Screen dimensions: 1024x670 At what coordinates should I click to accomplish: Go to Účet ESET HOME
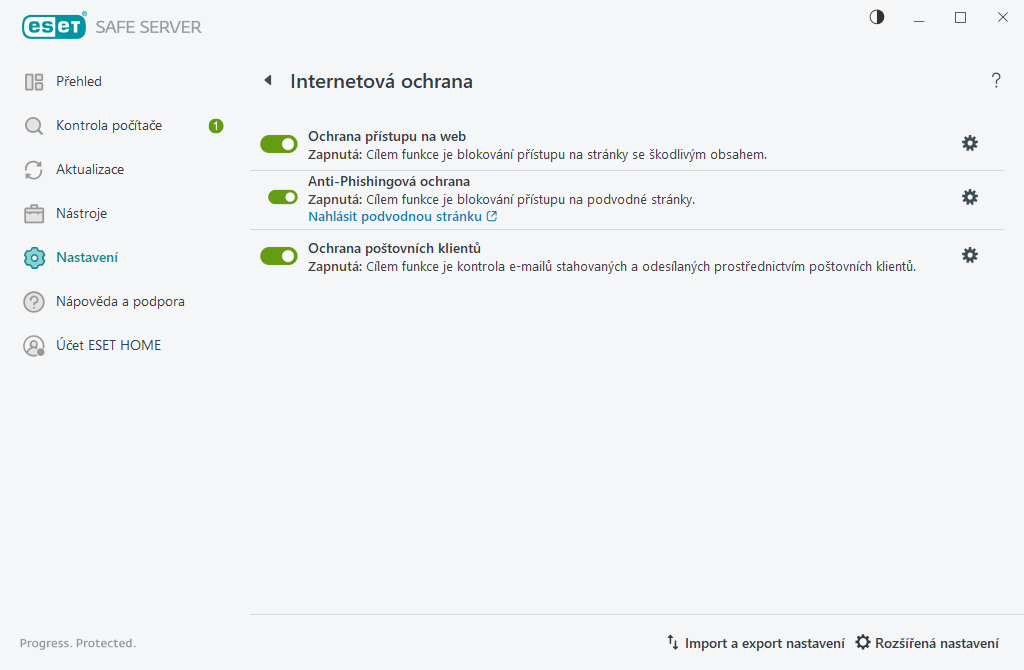108,346
